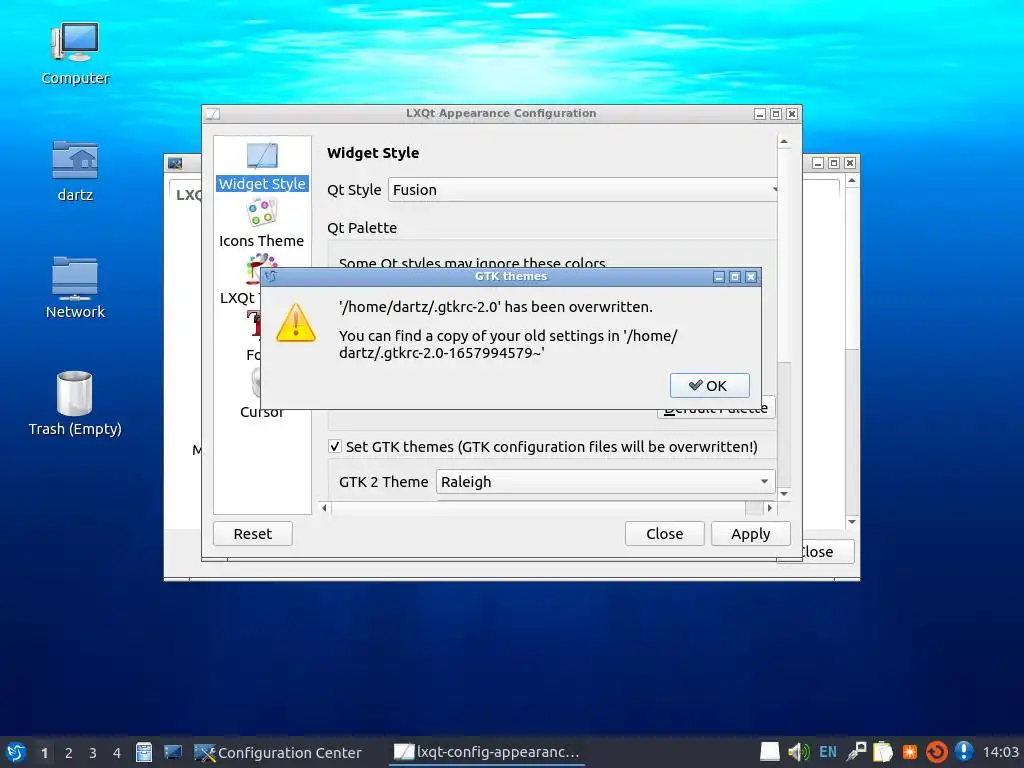Click the white square tray icon
The width and height of the screenshot is (1024, 768).
point(770,752)
